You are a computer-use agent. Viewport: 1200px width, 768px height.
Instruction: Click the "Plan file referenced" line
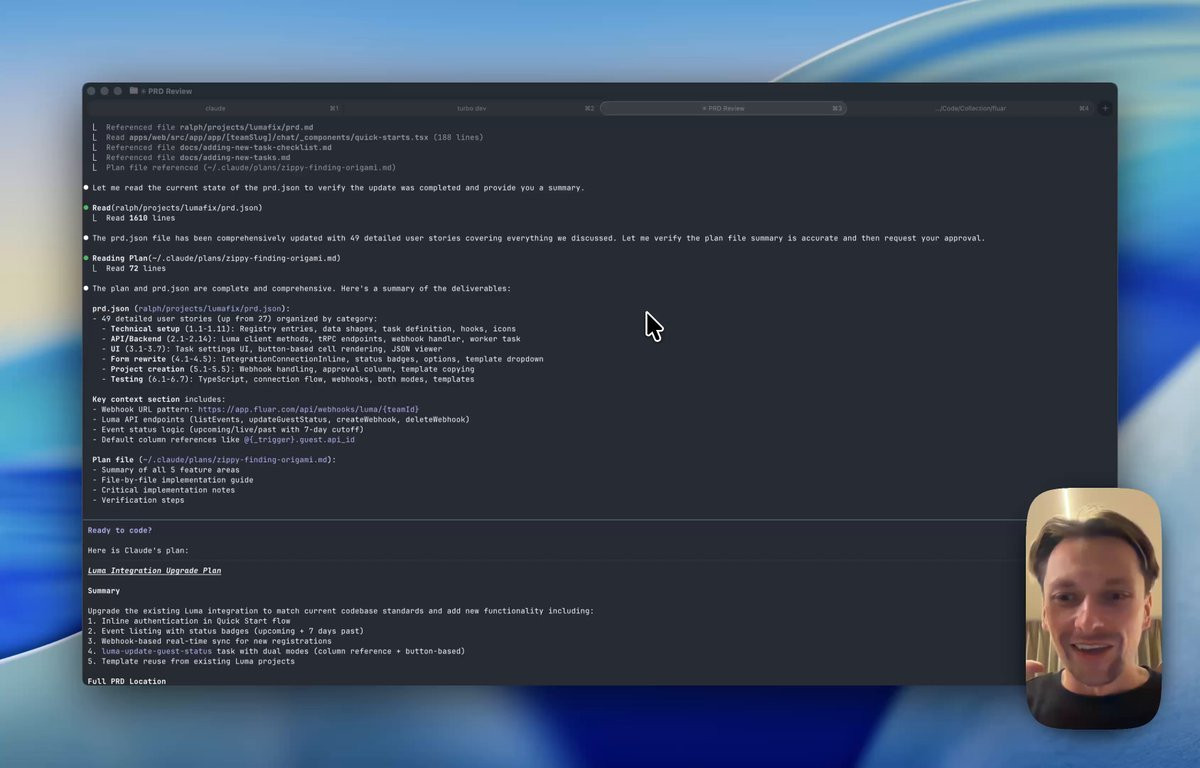[x=250, y=167]
